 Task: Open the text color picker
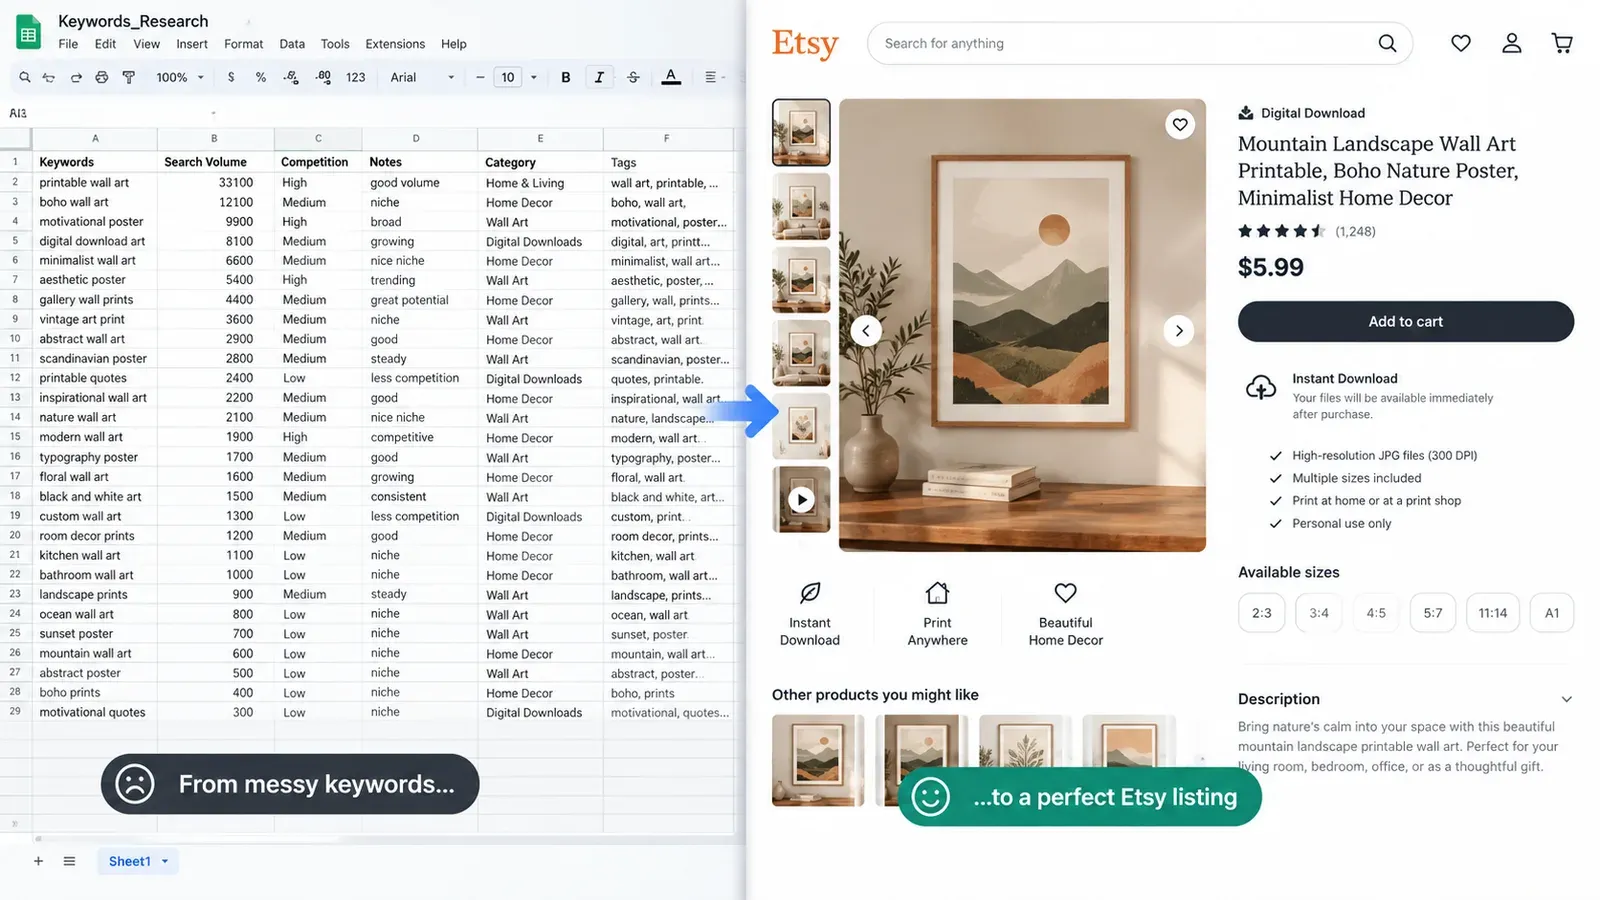click(671, 77)
